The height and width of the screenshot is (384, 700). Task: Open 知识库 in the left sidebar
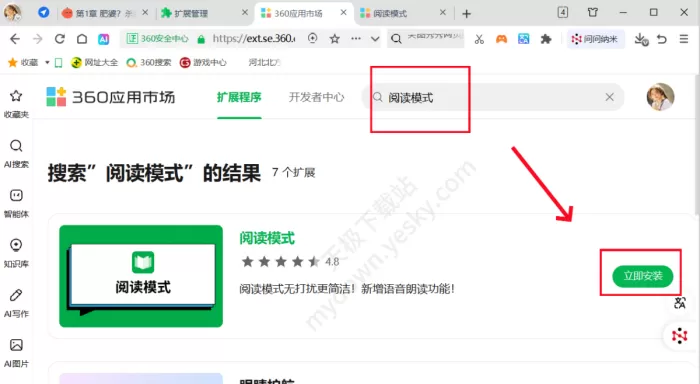tap(16, 253)
